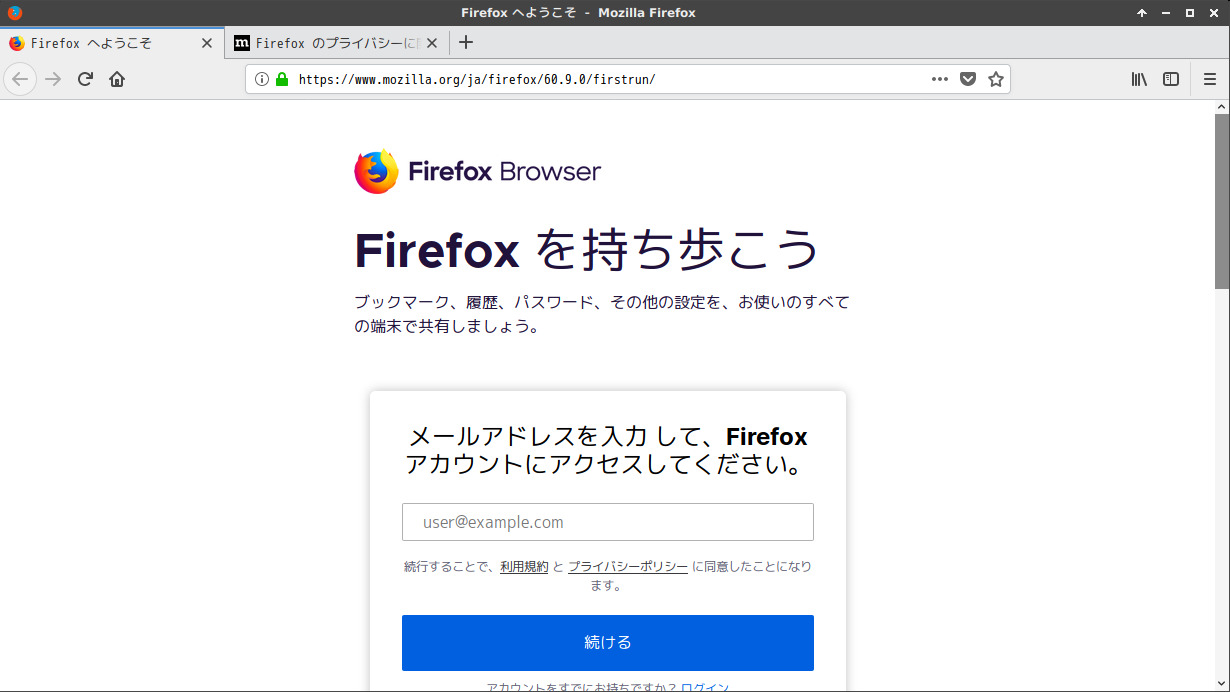Go forward one page
The height and width of the screenshot is (692, 1230).
click(53, 79)
